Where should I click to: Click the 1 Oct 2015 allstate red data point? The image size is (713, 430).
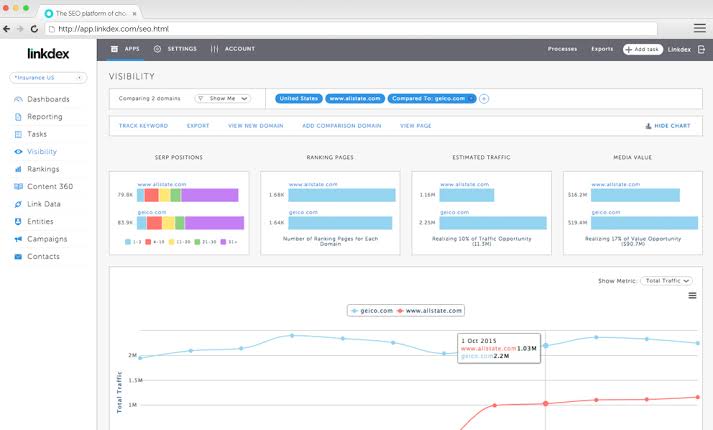point(545,403)
